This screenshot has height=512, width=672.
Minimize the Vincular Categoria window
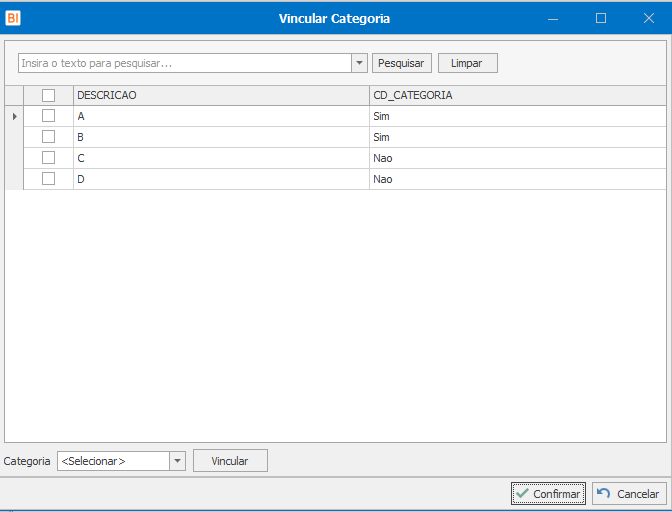(x=553, y=18)
